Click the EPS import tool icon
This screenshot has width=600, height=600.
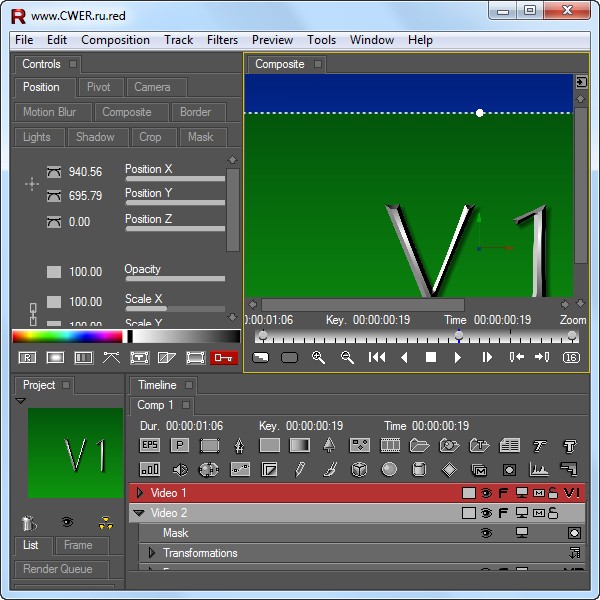(x=150, y=445)
